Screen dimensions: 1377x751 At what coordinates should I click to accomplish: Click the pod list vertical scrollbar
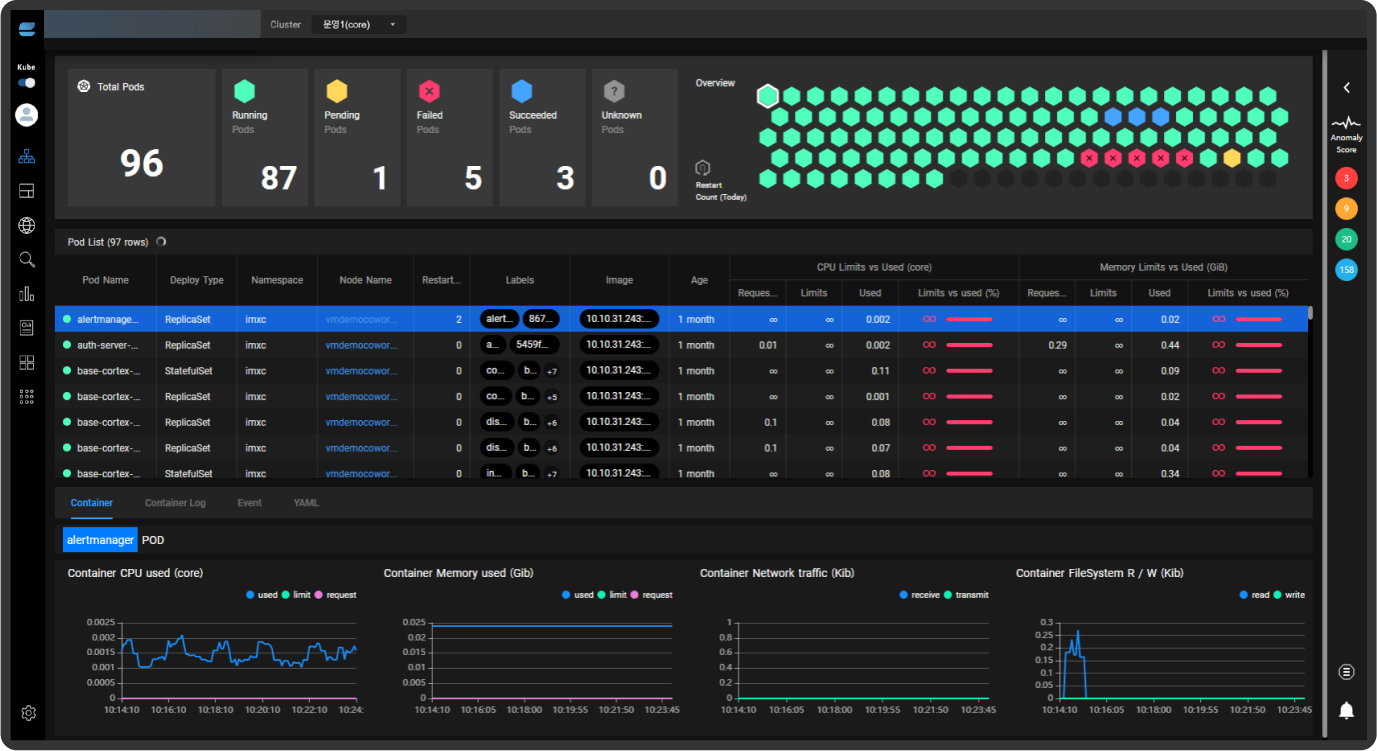pyautogui.click(x=1310, y=313)
